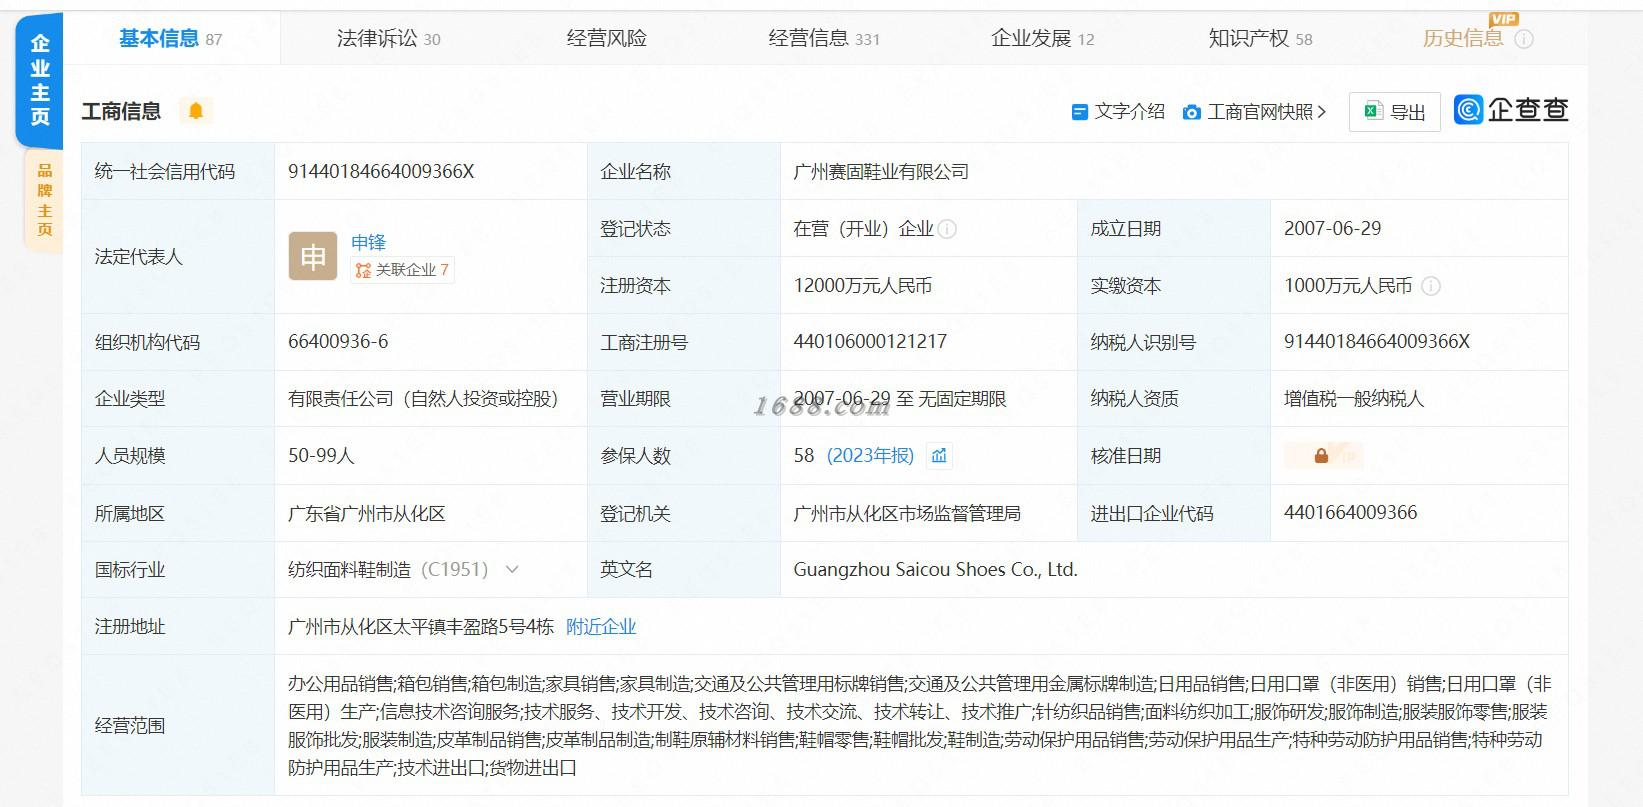Open the 知识产权 tab
The width and height of the screenshot is (1643, 807).
(1260, 38)
